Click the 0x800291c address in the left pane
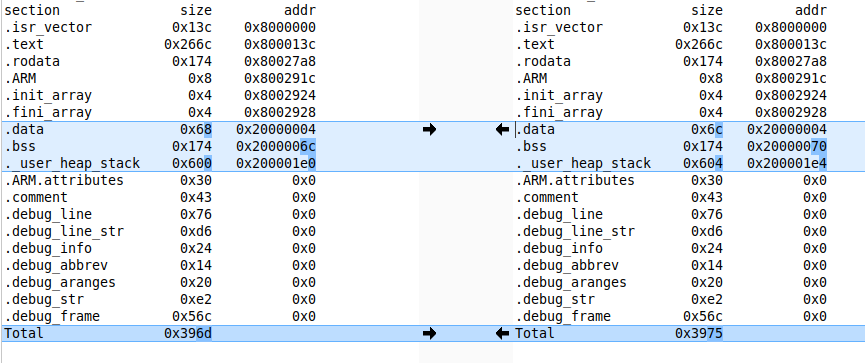 click(280, 79)
